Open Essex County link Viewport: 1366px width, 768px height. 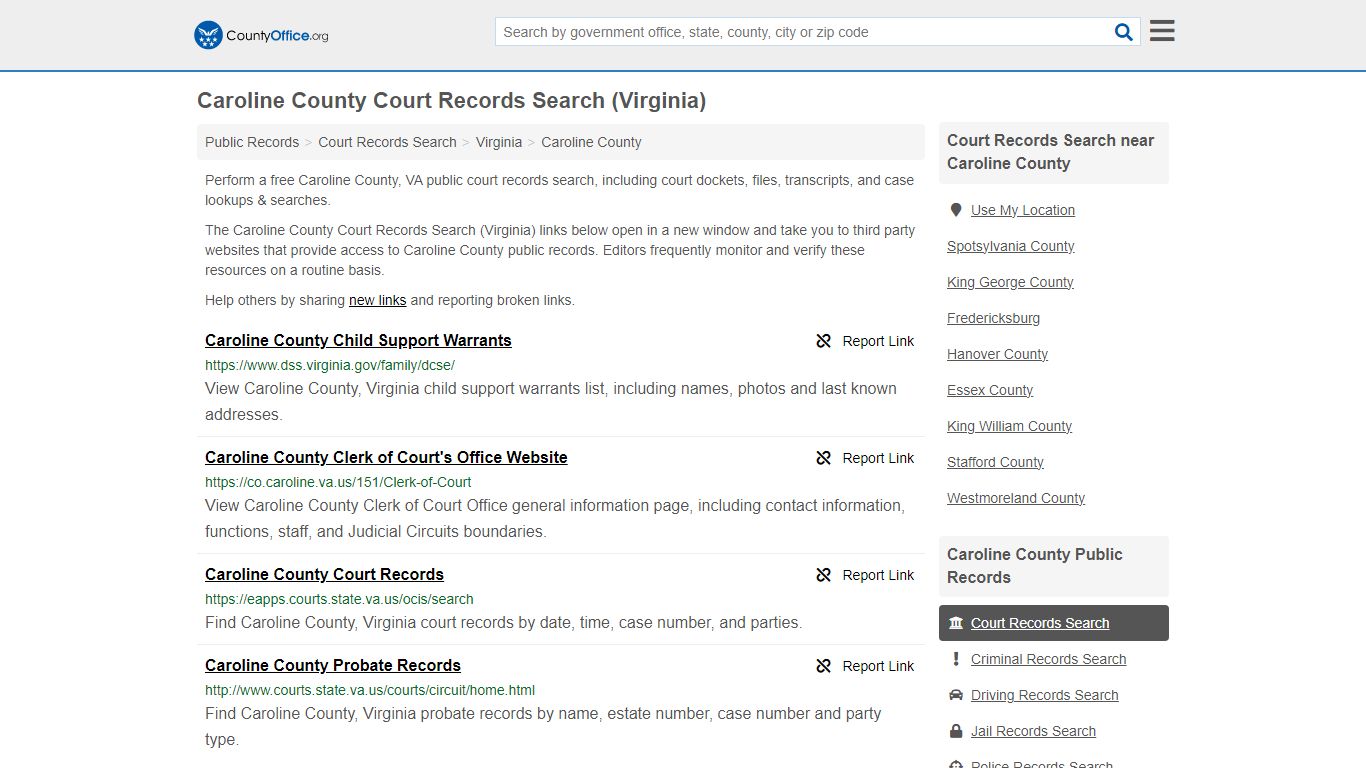coord(990,390)
